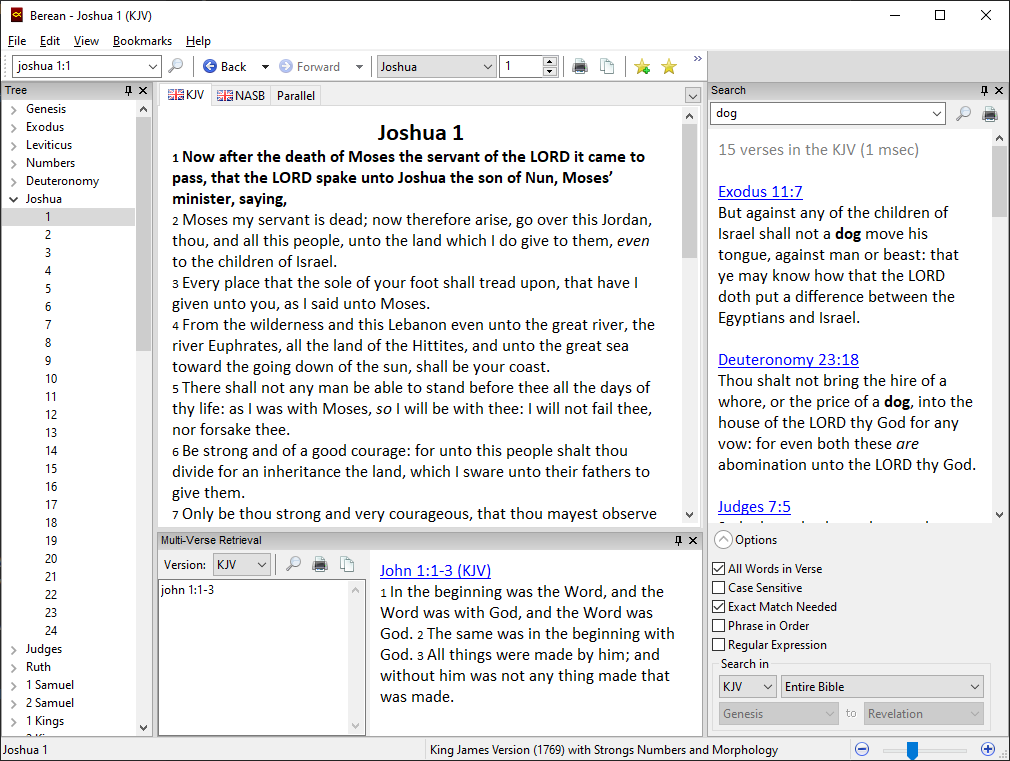Click the zoom slider handle in the status bar
The image size is (1010, 761).
(x=912, y=750)
